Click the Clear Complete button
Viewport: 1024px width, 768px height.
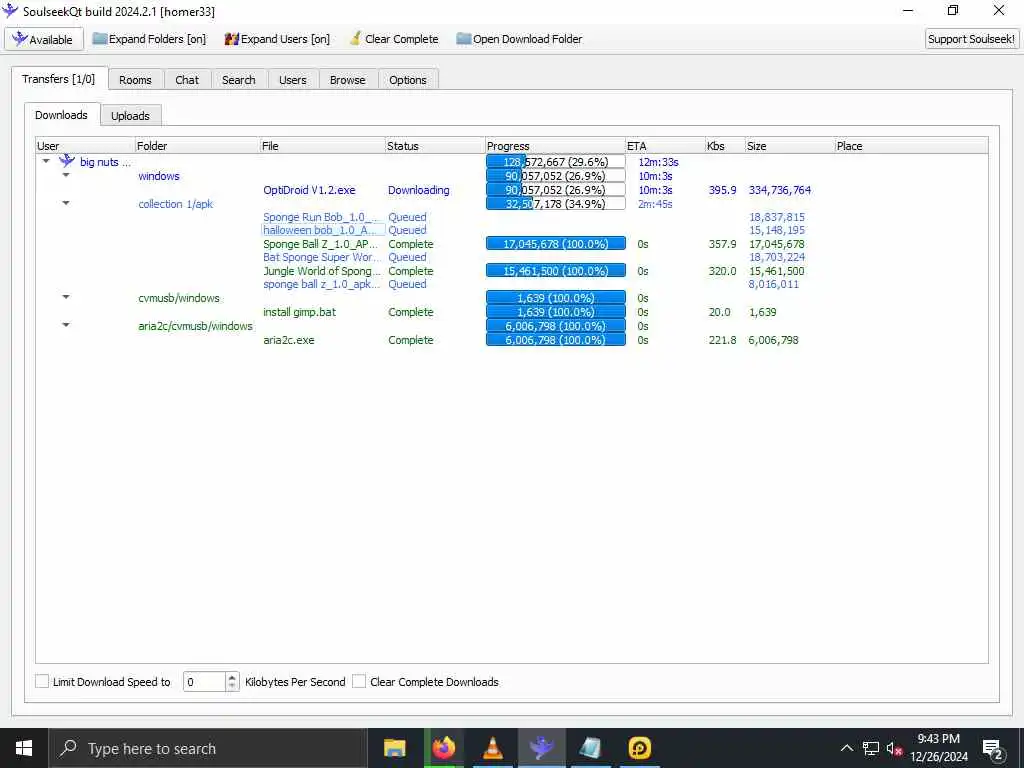(x=394, y=39)
